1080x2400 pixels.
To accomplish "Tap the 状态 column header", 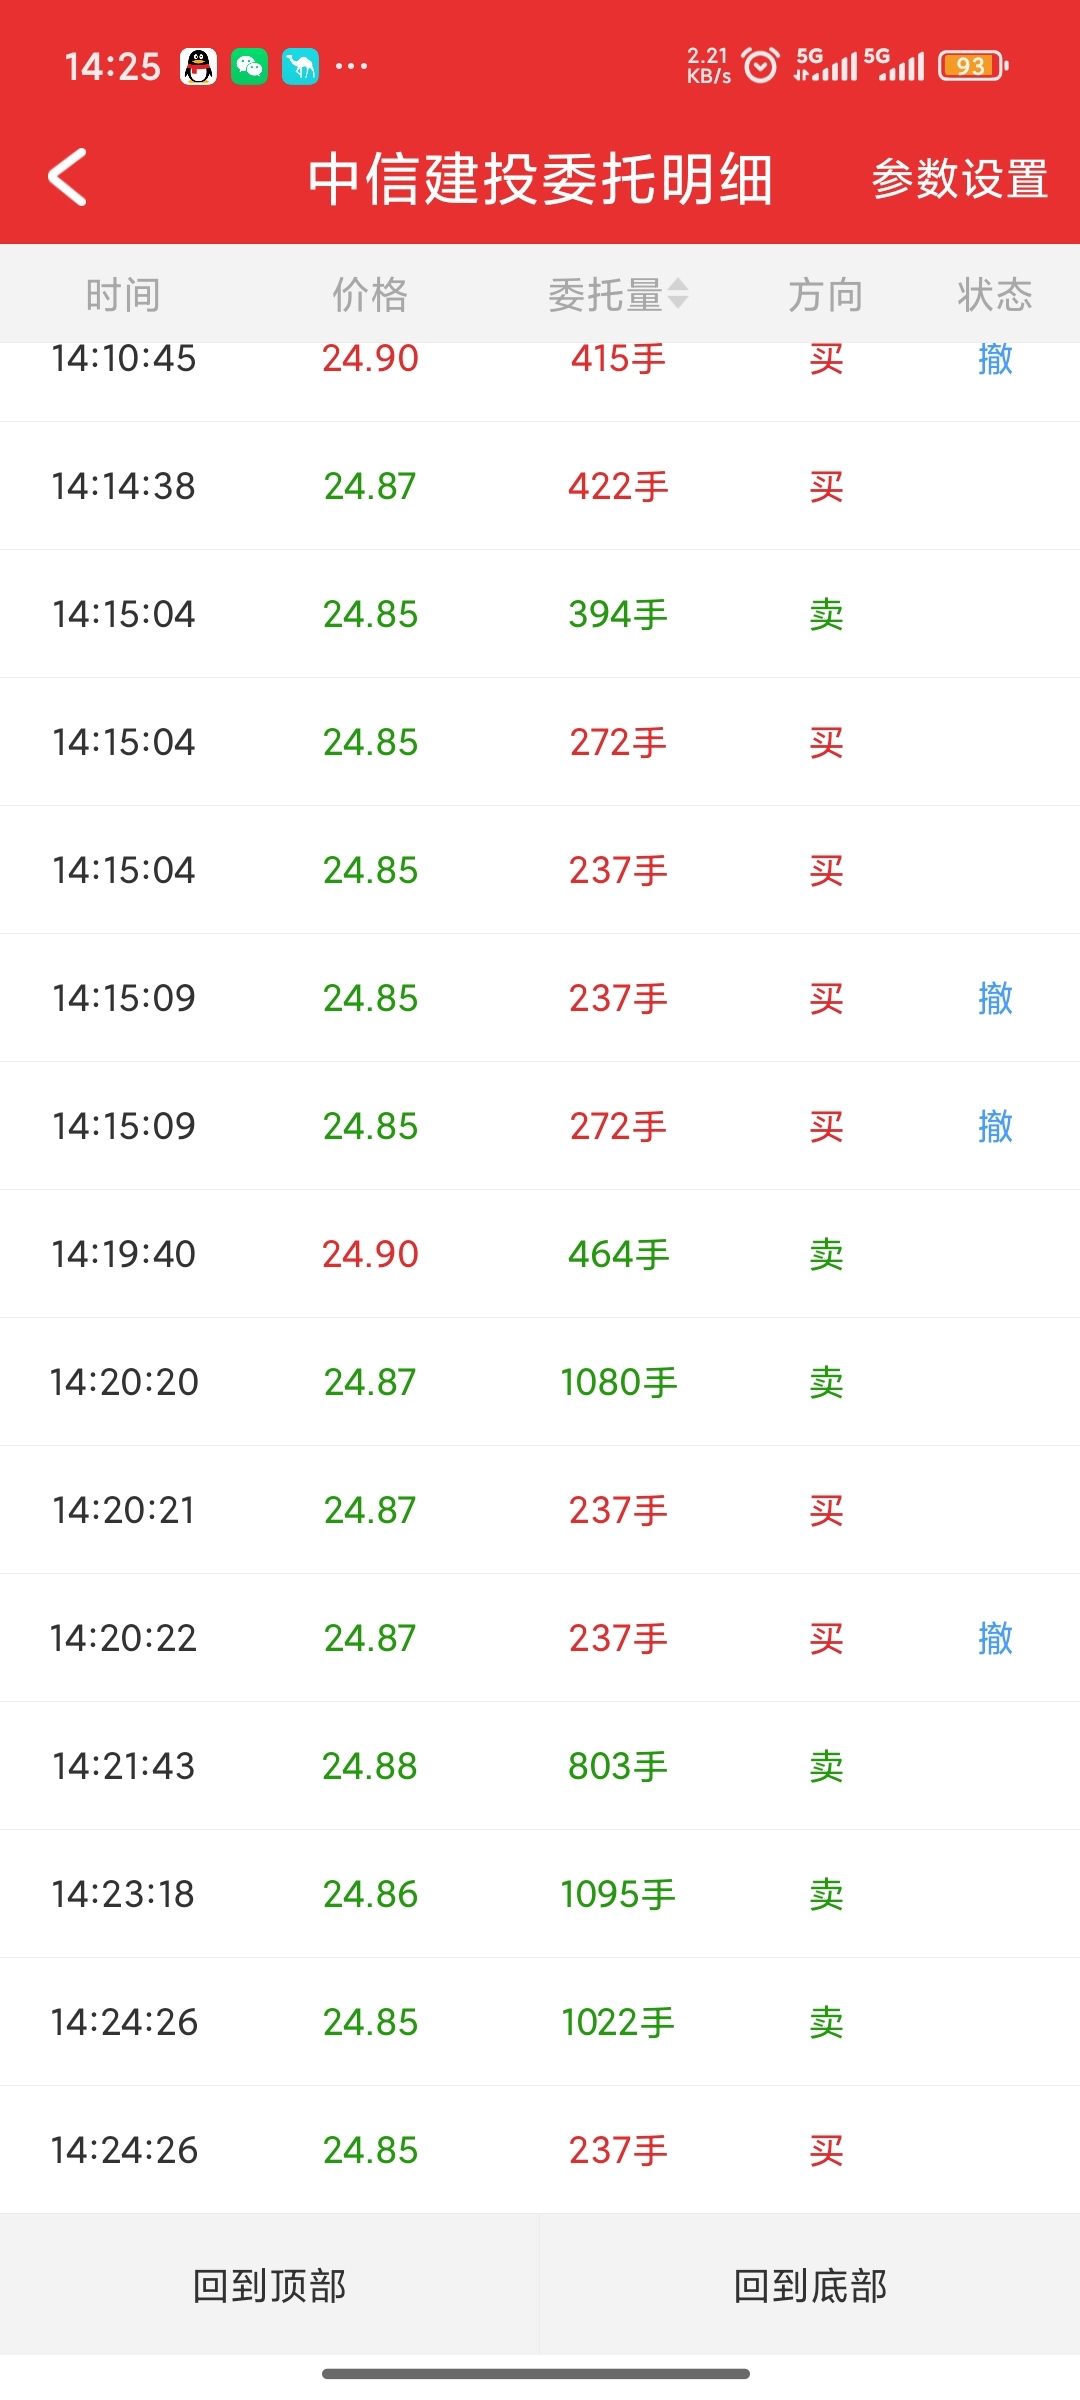I will click(x=994, y=295).
